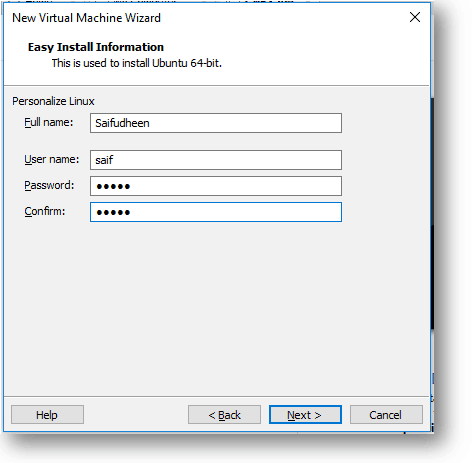Select the User name input box
The image size is (472, 463).
216,160
